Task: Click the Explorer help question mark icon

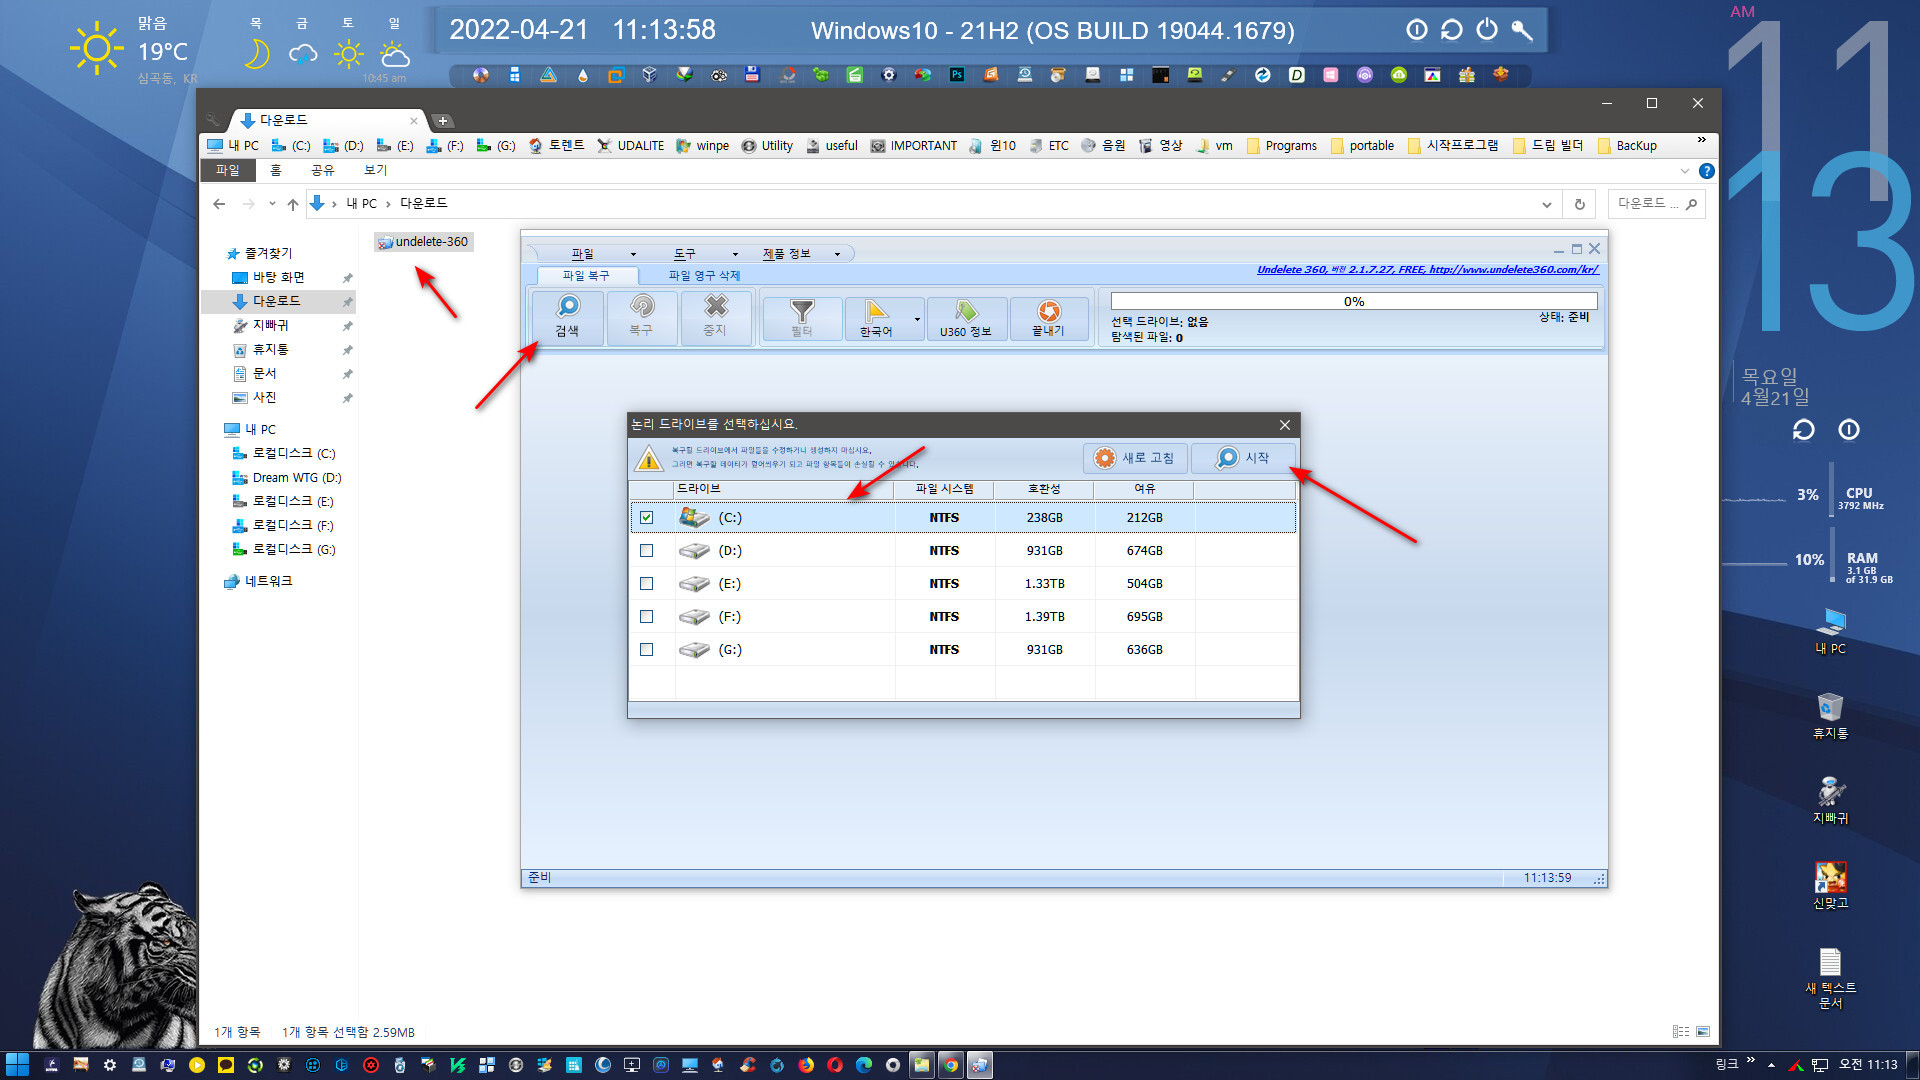Action: [1707, 171]
